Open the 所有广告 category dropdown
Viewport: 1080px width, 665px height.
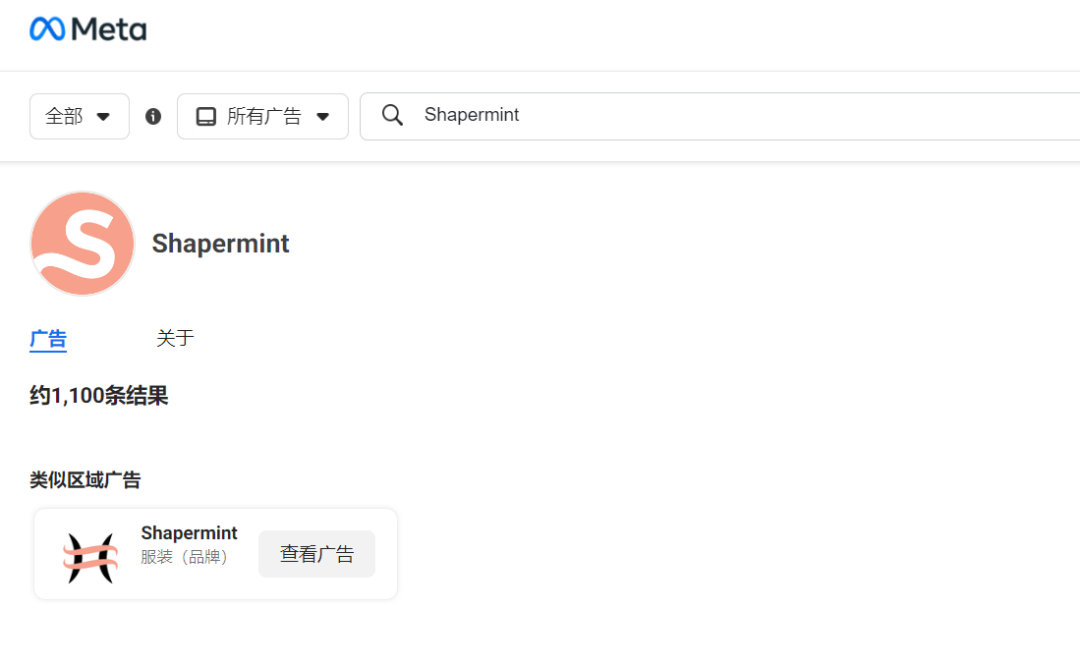[264, 116]
